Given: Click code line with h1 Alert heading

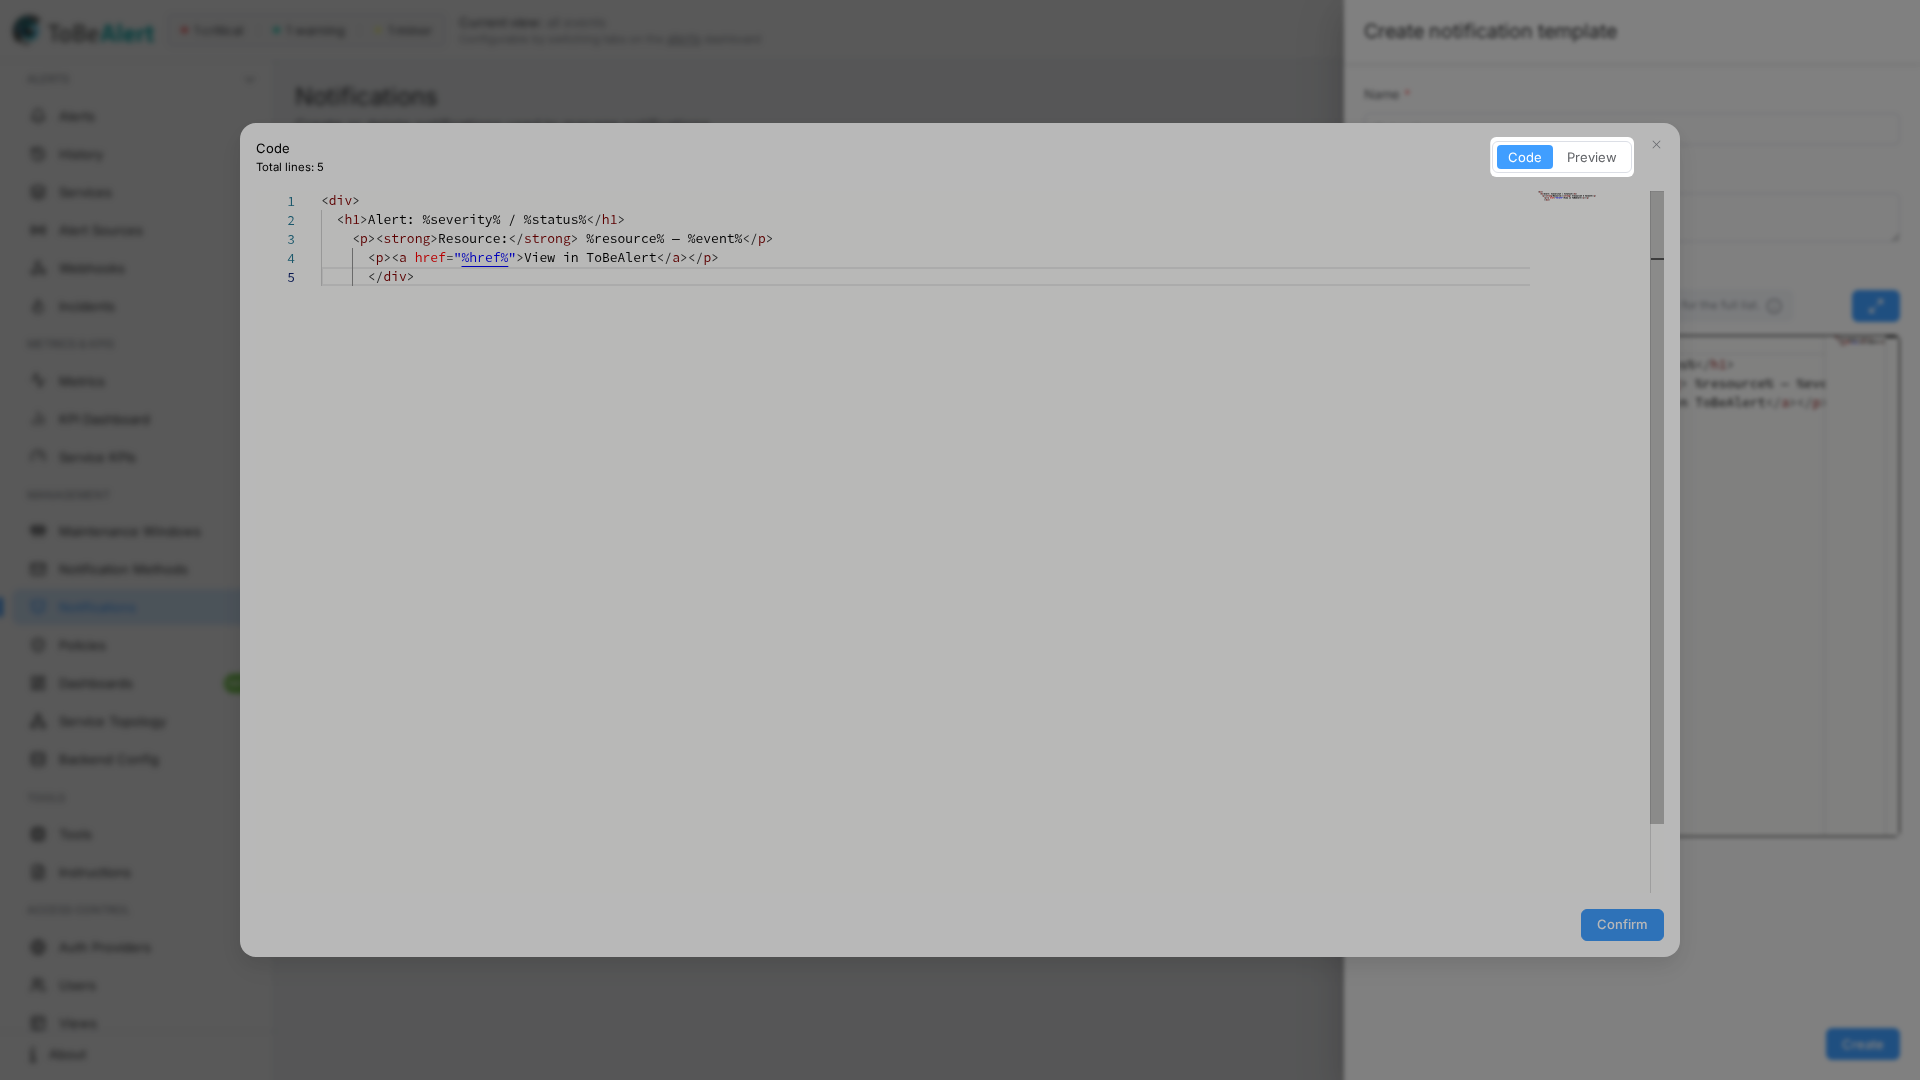Looking at the screenshot, I should (x=481, y=220).
